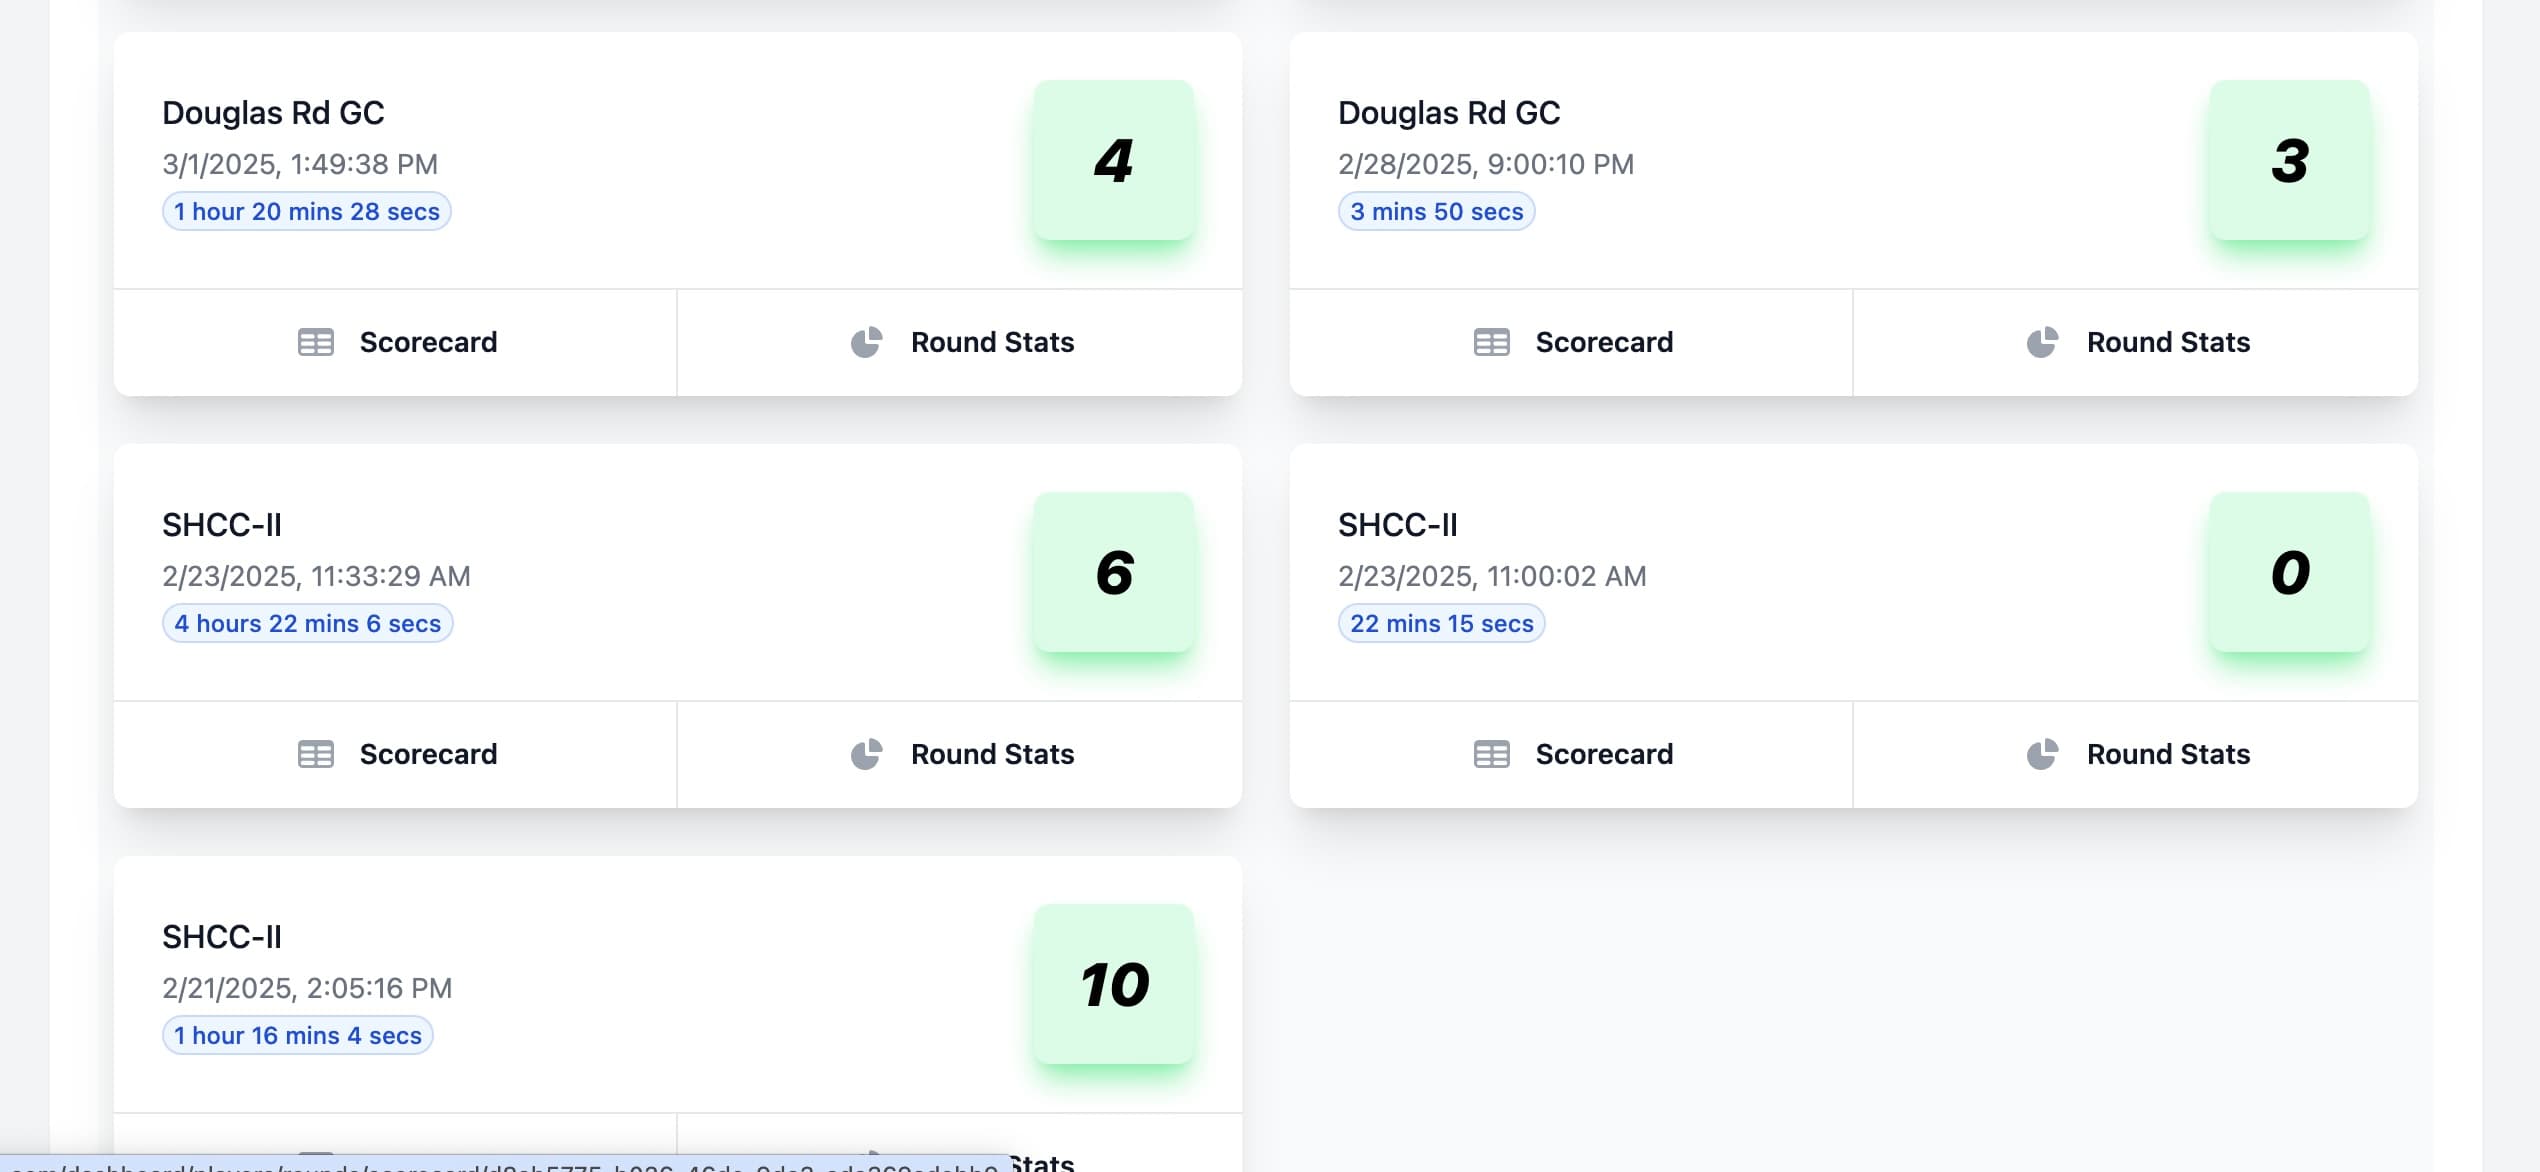This screenshot has height=1172, width=2540.
Task: Click the Scorecard icon on the 2/28/2025 Douglas Rd card
Action: click(x=1491, y=341)
